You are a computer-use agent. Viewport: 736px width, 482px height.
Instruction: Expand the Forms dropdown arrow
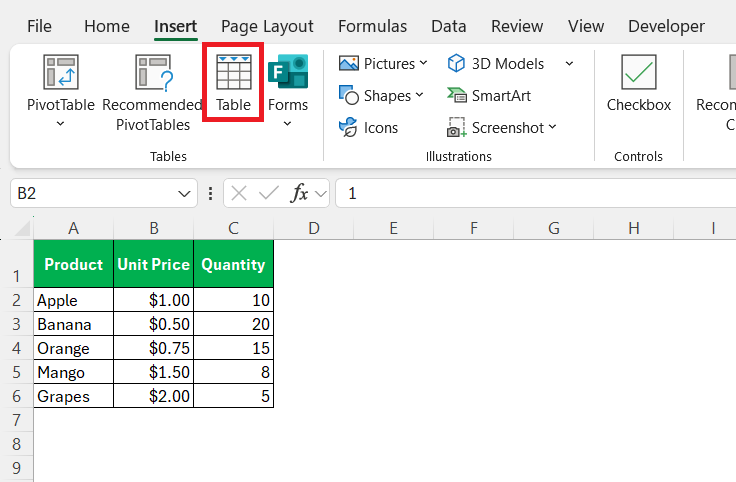click(288, 124)
